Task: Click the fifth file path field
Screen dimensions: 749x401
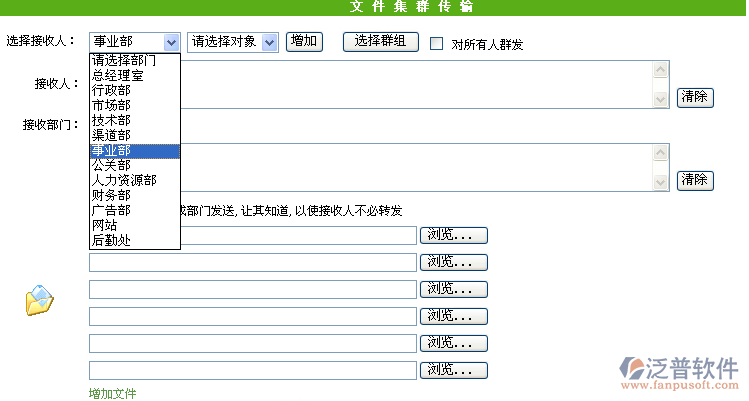Action: (x=253, y=344)
